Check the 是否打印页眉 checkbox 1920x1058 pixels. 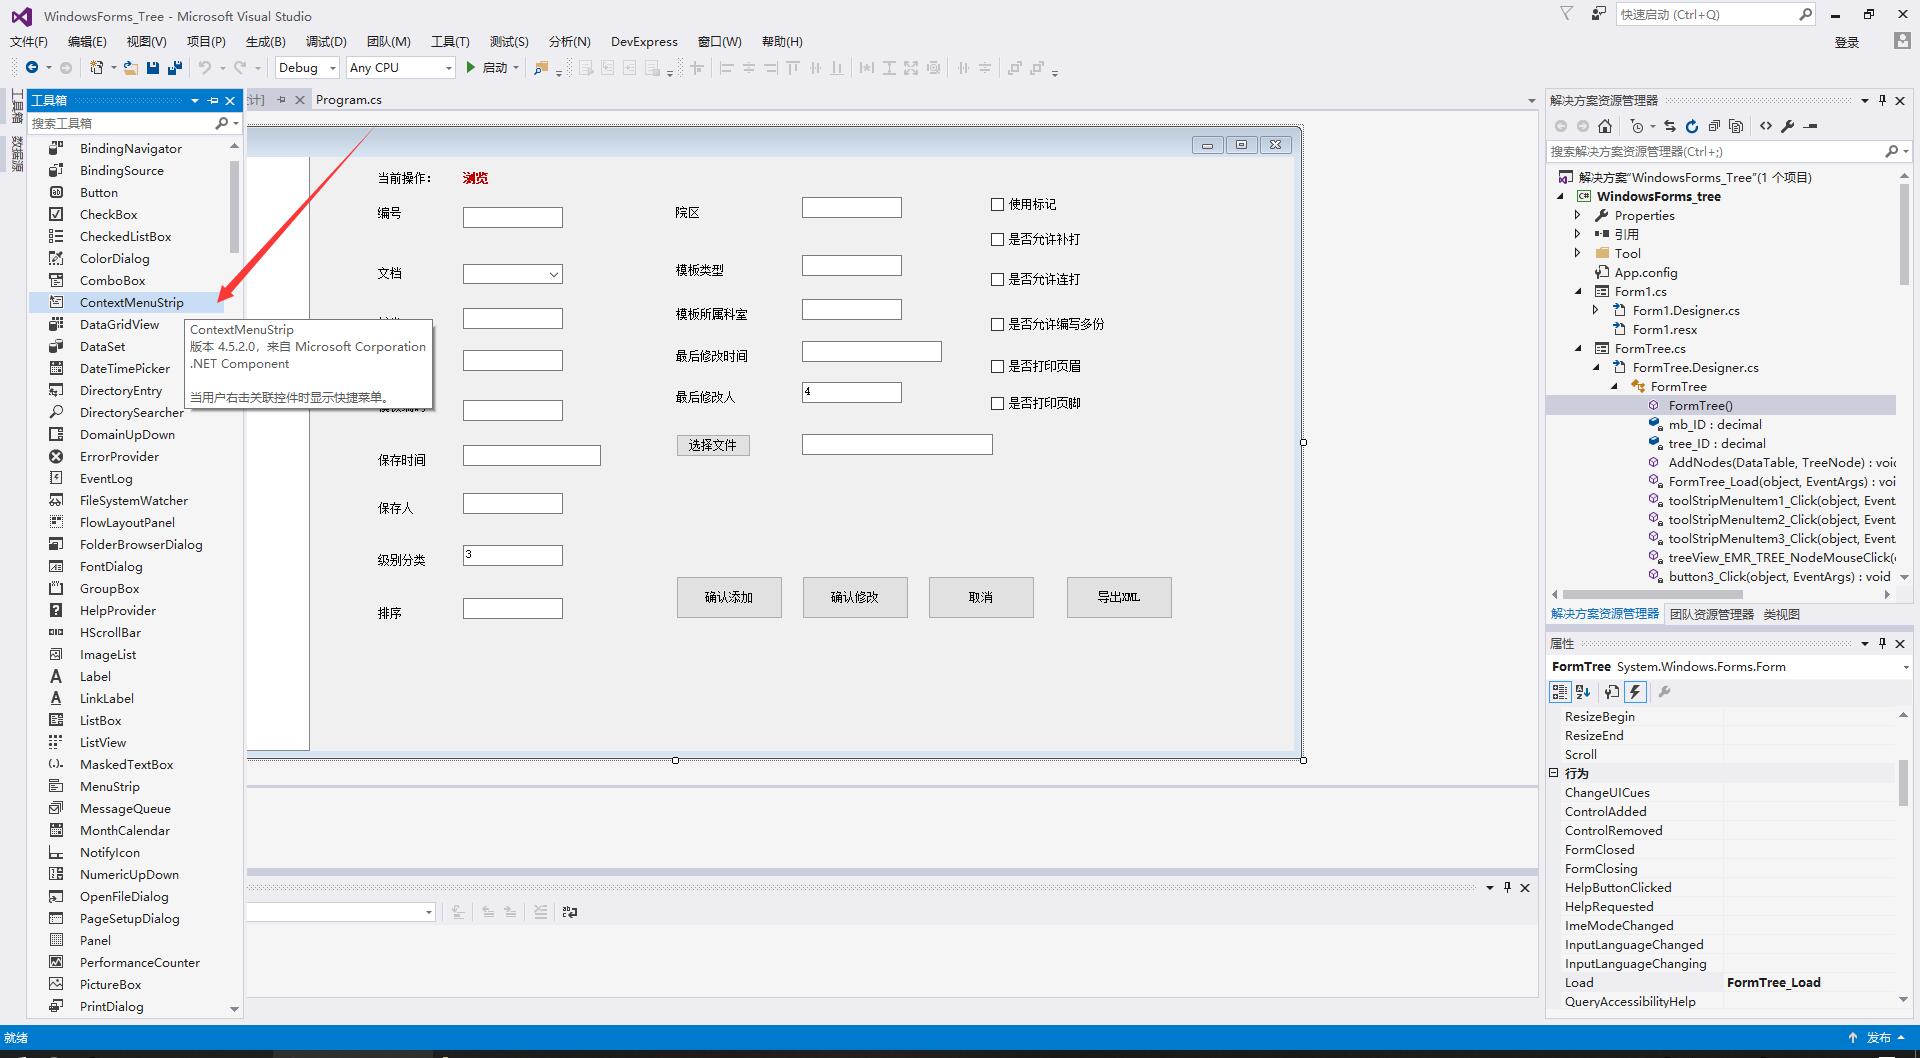[997, 366]
